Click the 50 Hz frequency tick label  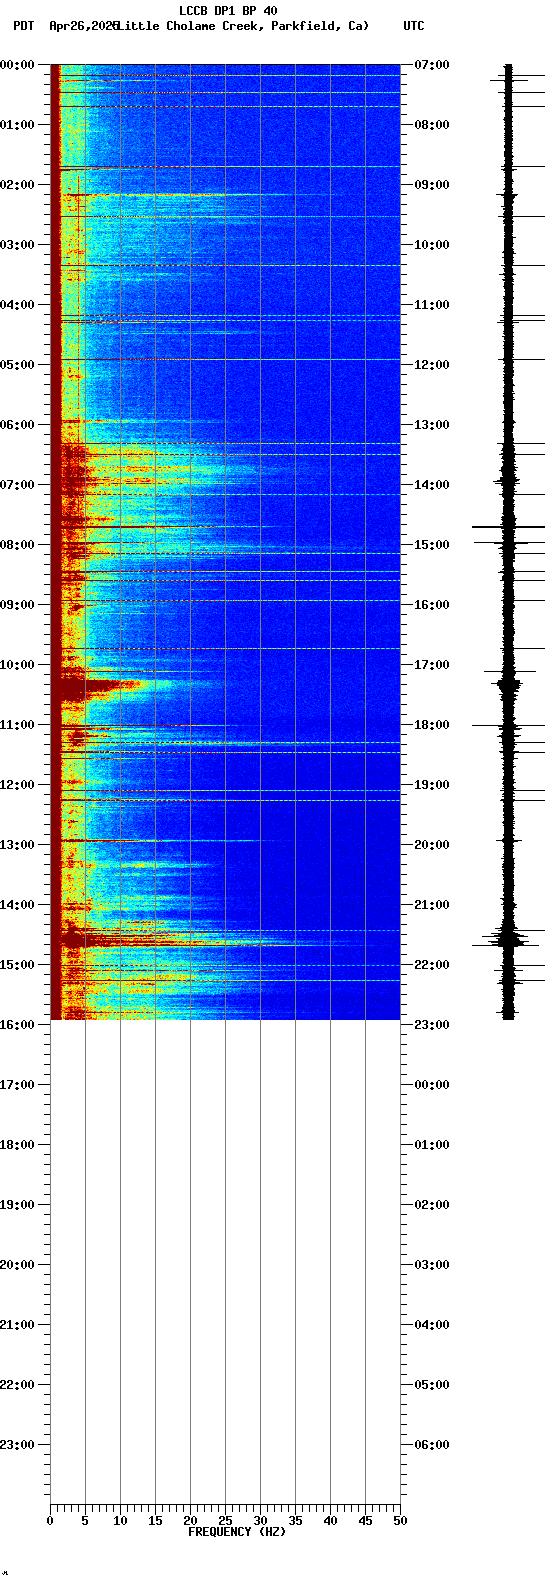(400, 1521)
